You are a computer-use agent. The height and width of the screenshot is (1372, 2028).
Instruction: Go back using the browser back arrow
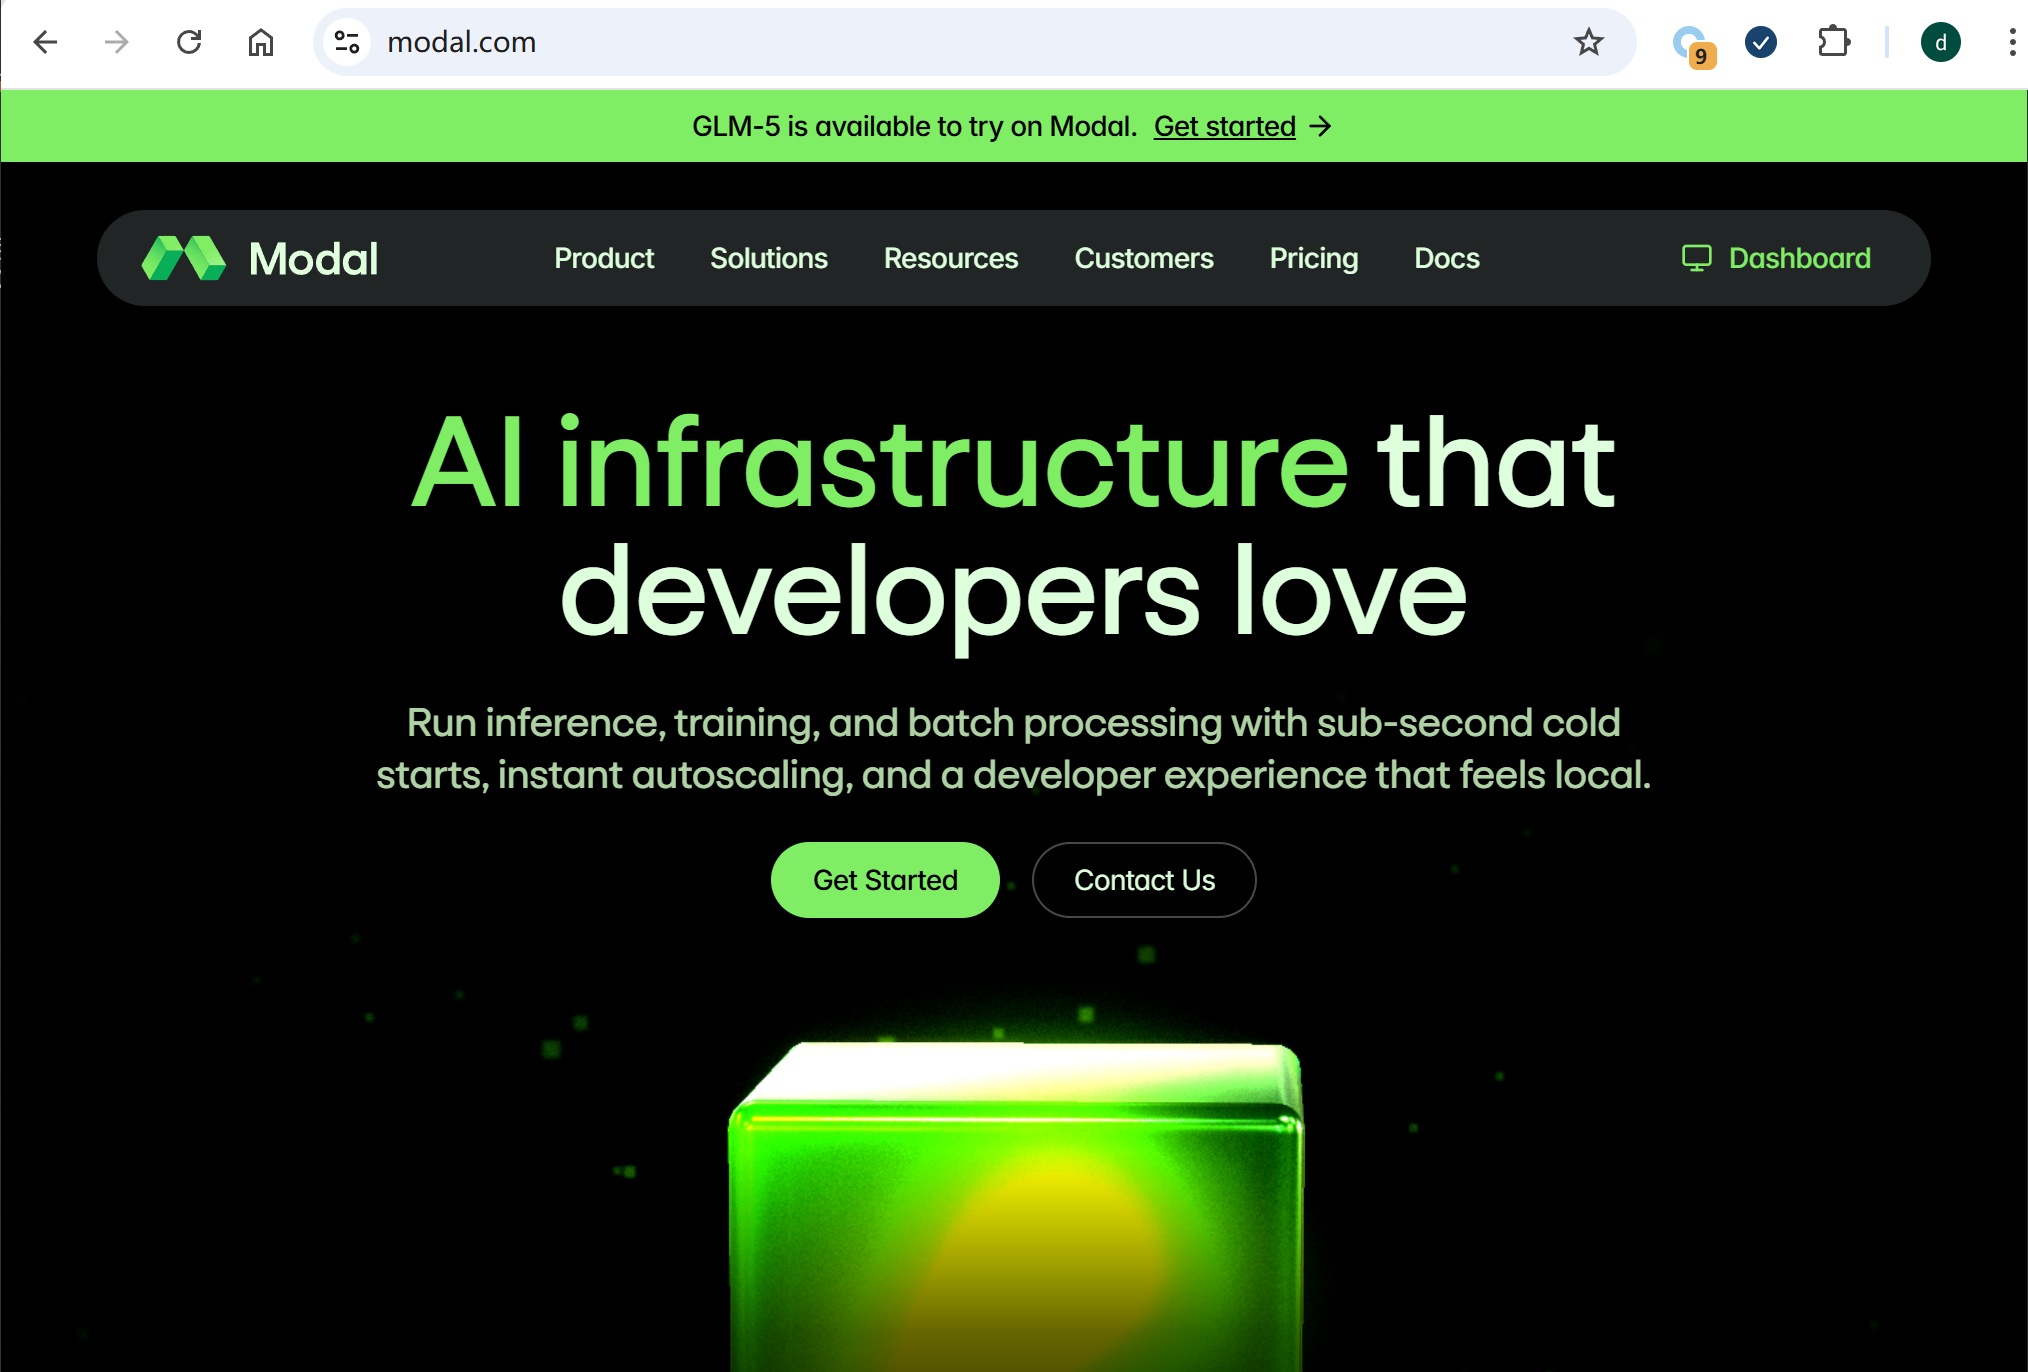pyautogui.click(x=46, y=42)
